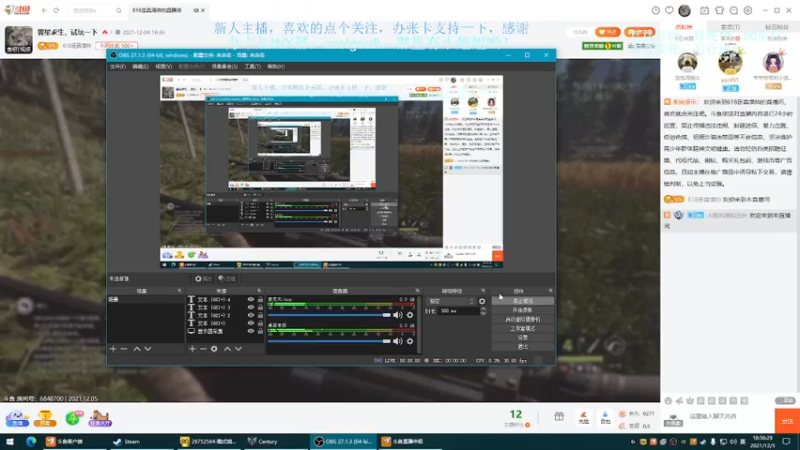Click the orange follow button
Viewport: 800px width, 450px height.
(607, 32)
